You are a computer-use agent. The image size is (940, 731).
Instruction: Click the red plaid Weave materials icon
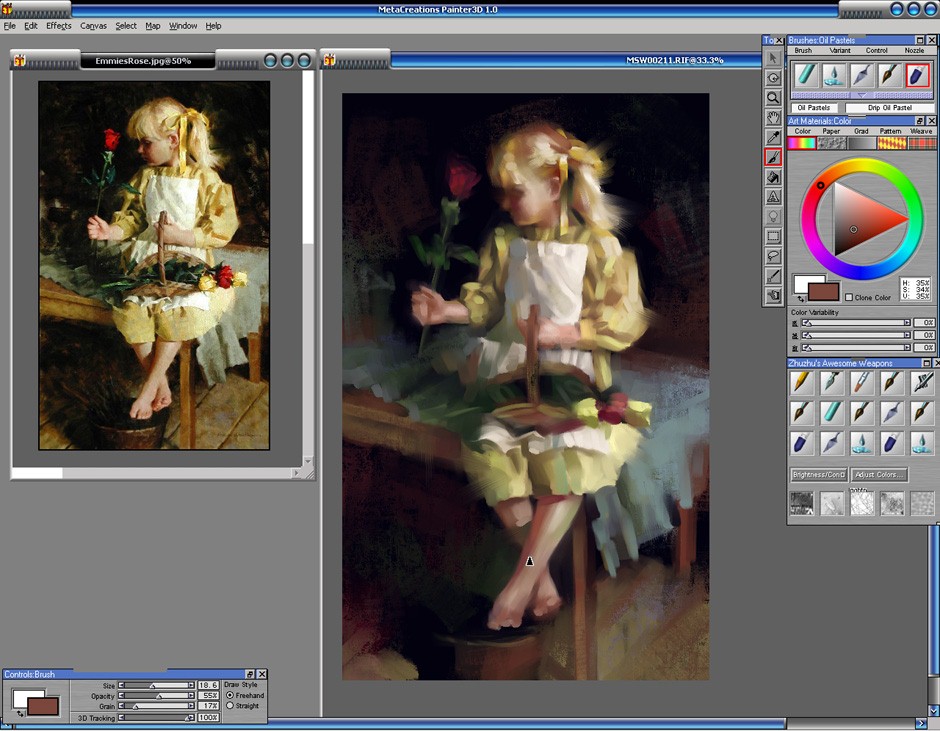coord(922,143)
